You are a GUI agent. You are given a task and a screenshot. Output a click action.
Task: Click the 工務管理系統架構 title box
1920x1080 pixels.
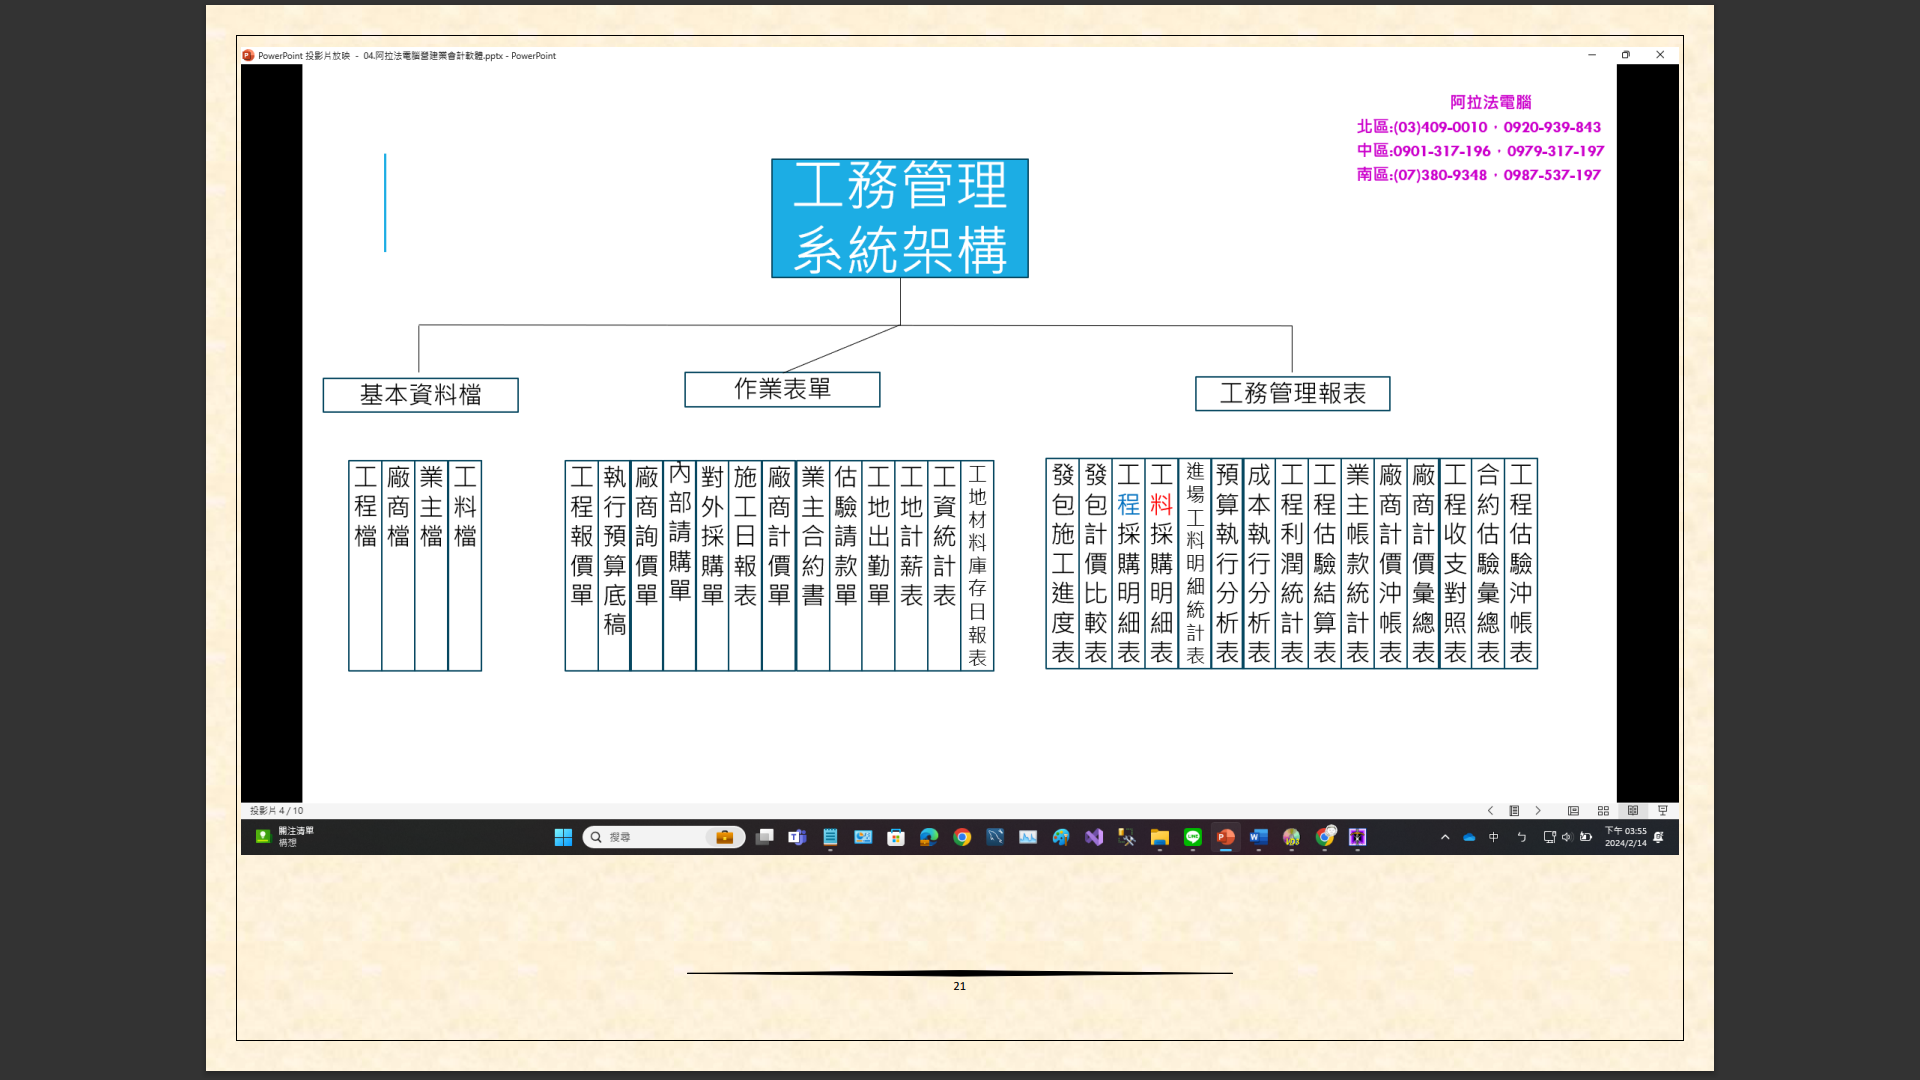point(900,218)
